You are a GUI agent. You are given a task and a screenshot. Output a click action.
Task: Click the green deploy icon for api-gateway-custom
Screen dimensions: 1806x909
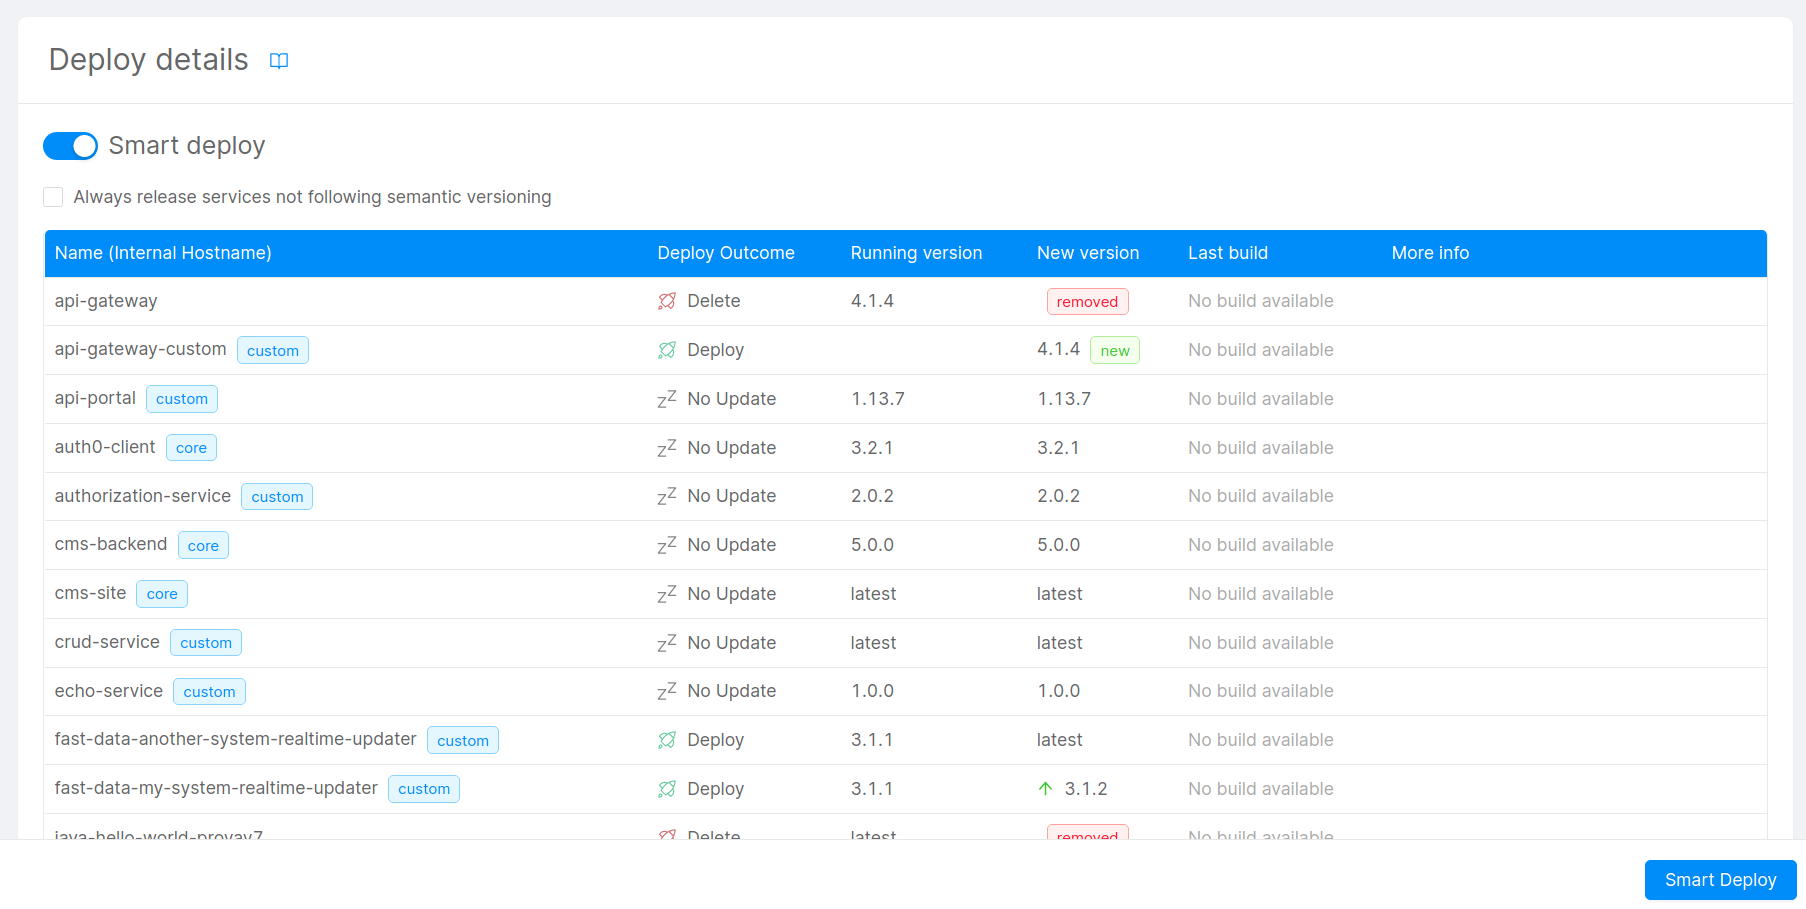(667, 349)
